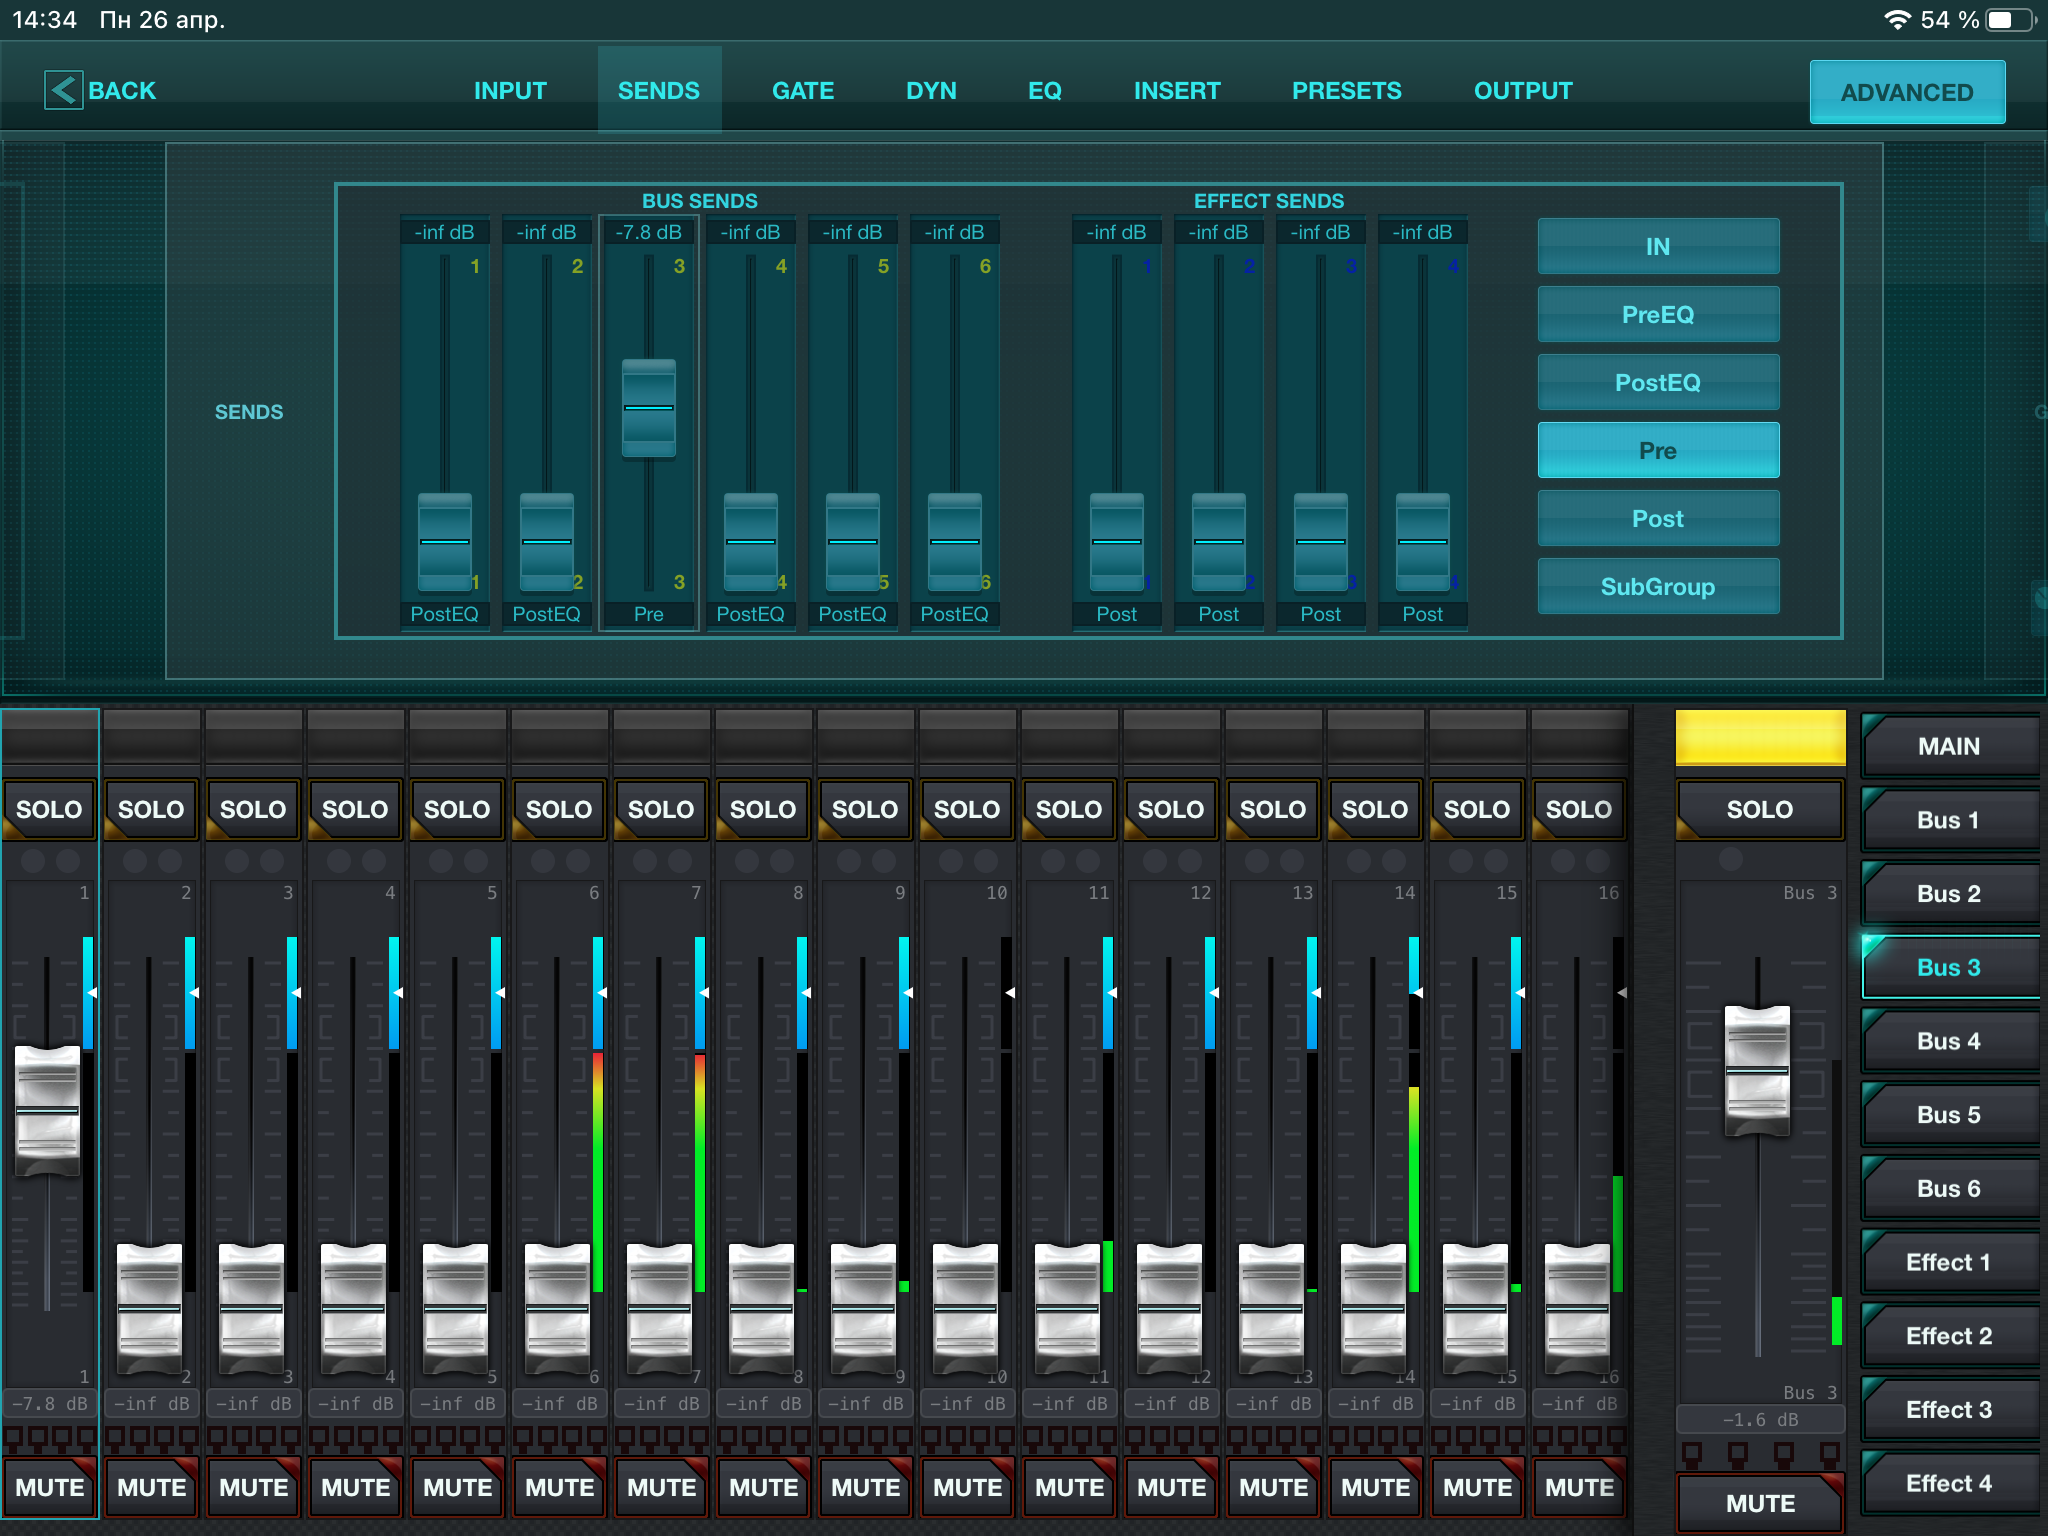Select PostEQ send source option
The height and width of the screenshot is (1536, 2048).
click(1658, 382)
